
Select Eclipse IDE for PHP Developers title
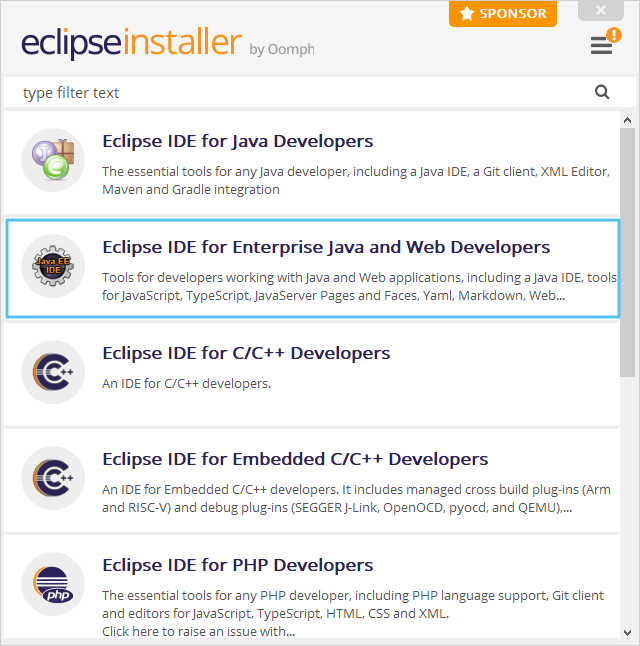237,565
